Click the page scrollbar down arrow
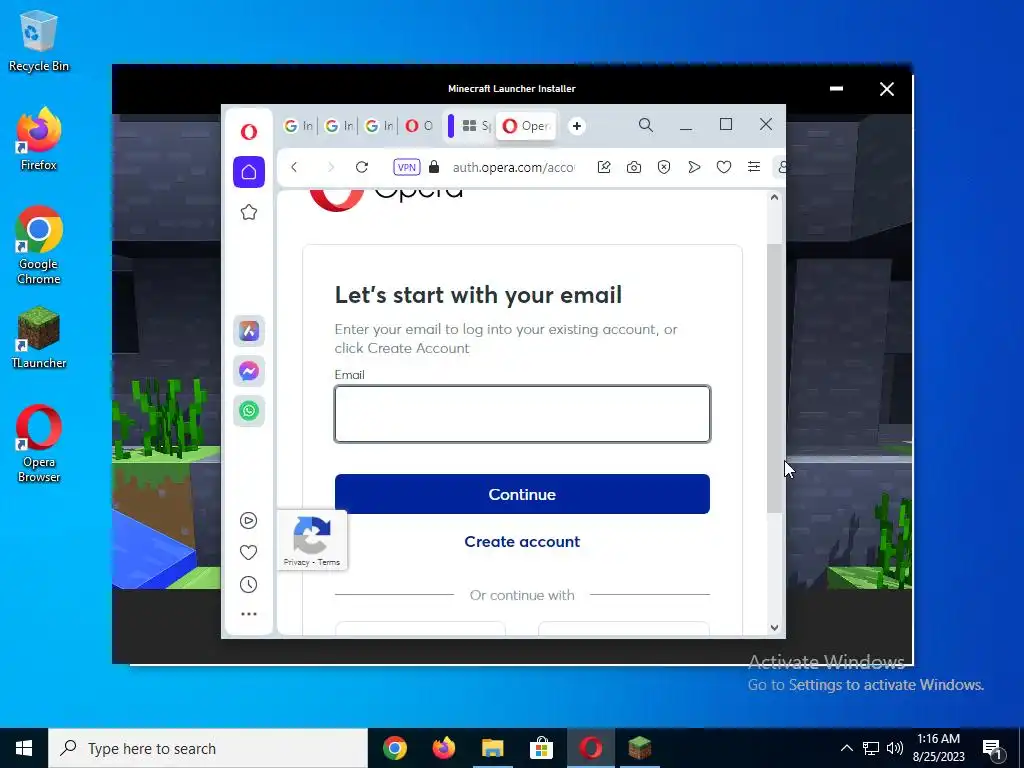The height and width of the screenshot is (768, 1024). point(775,628)
